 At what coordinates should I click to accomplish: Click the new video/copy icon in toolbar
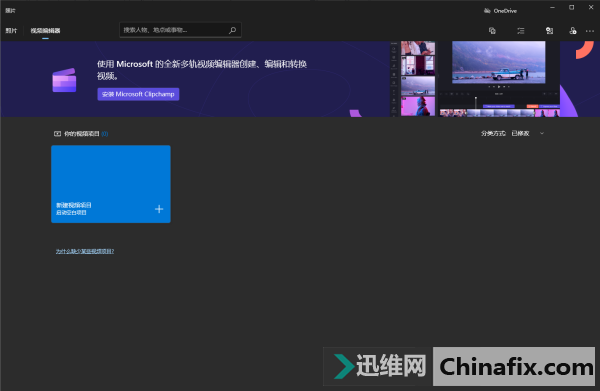point(492,31)
